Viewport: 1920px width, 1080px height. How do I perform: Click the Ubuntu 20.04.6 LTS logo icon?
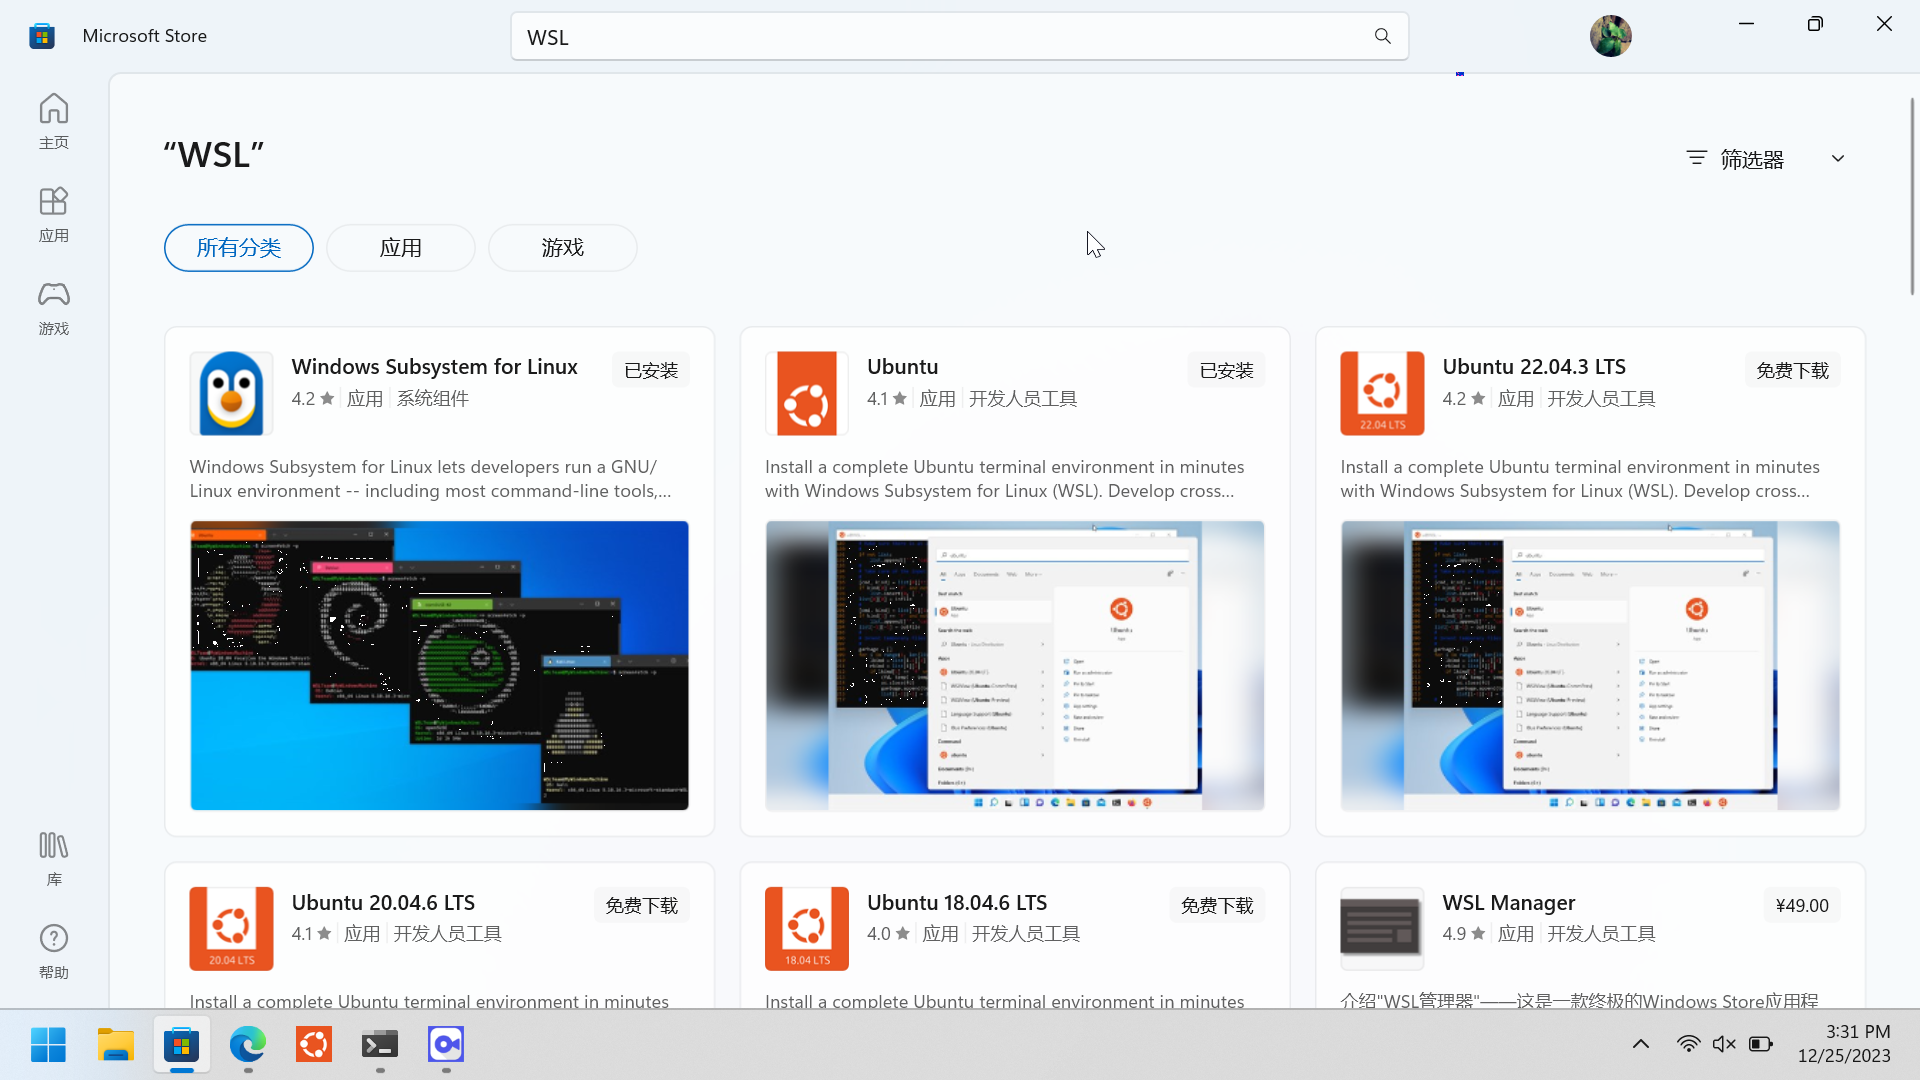pyautogui.click(x=231, y=928)
